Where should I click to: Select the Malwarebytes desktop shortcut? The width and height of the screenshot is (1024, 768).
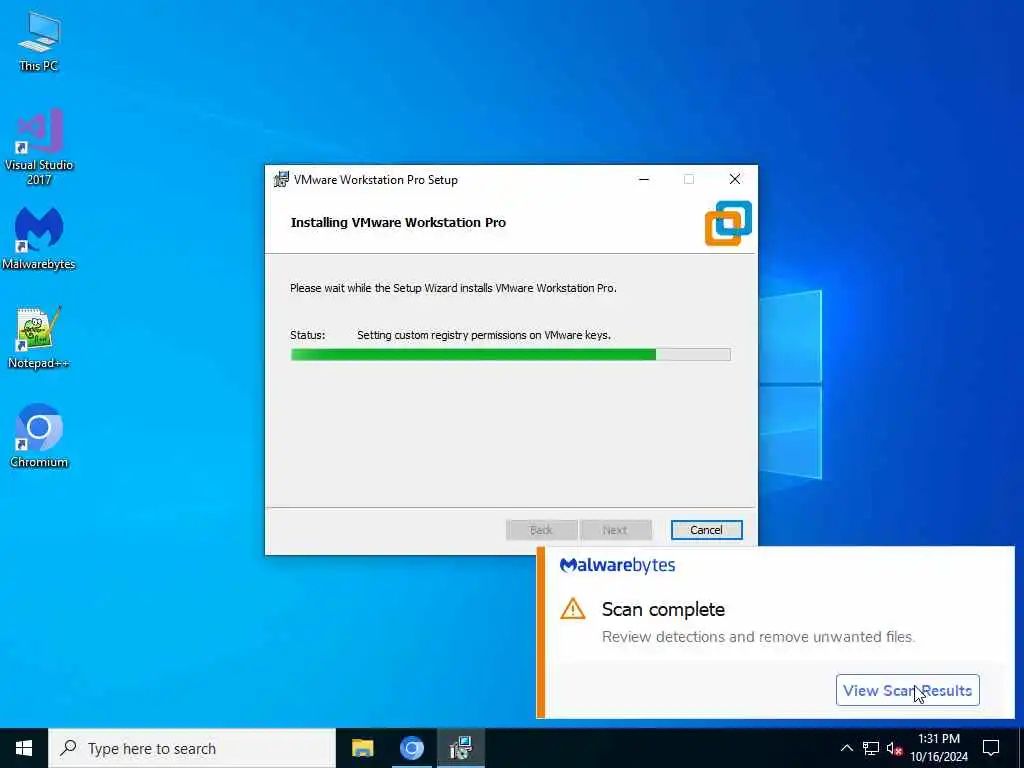pyautogui.click(x=39, y=238)
